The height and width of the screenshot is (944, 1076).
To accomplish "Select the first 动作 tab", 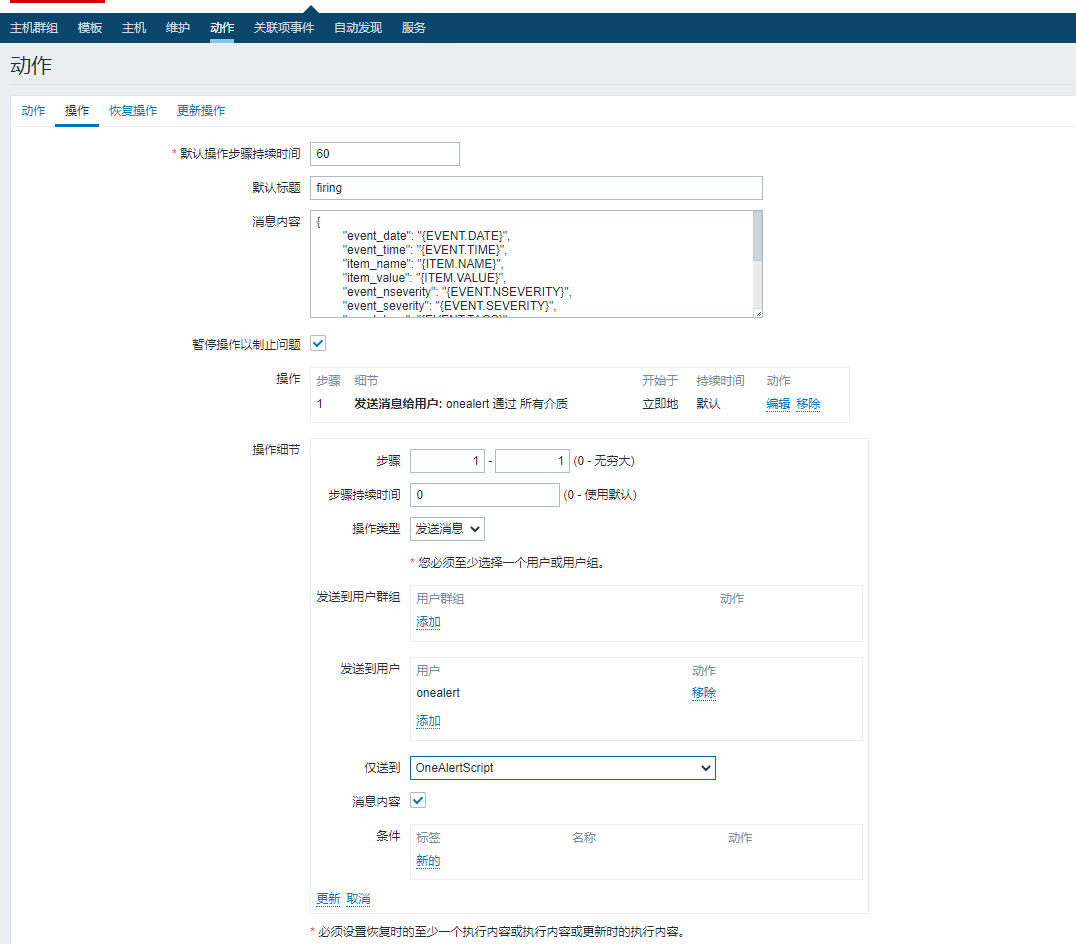I will (33, 111).
